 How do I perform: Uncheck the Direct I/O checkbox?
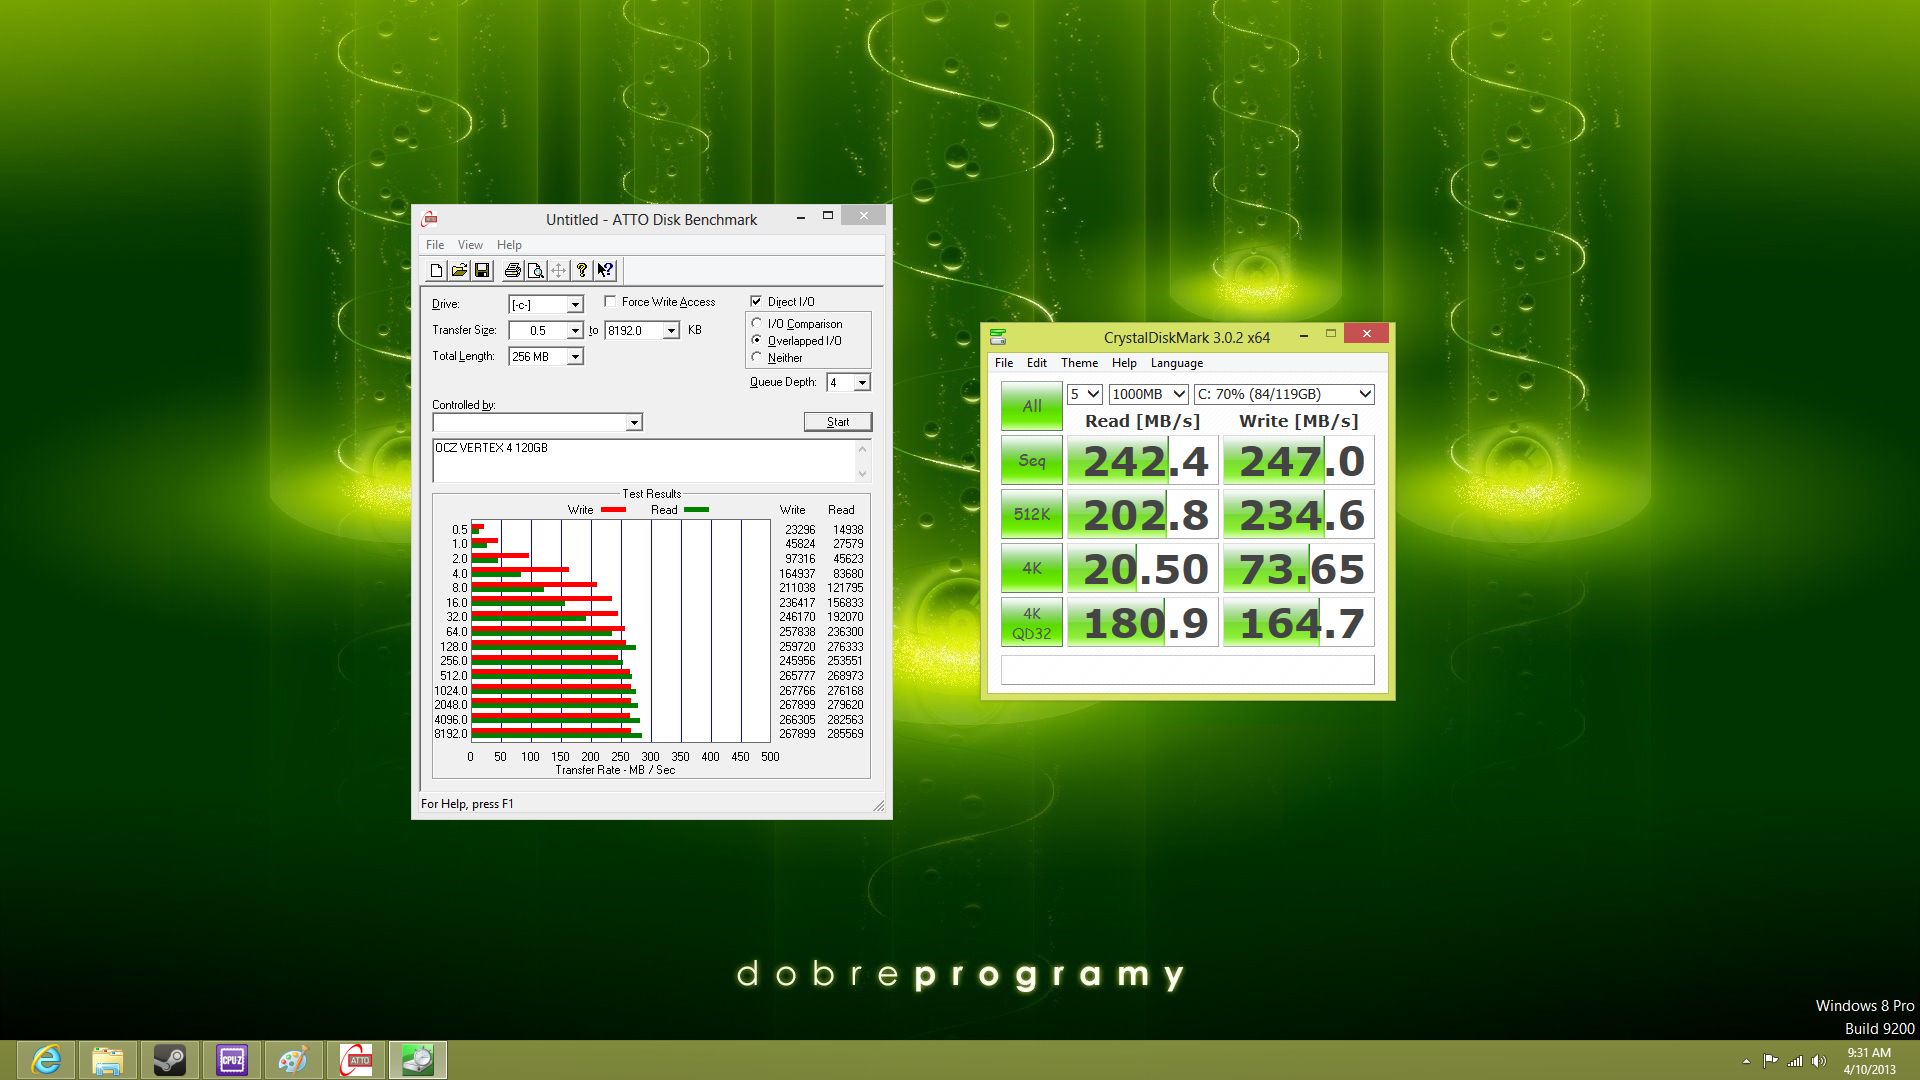tap(756, 301)
